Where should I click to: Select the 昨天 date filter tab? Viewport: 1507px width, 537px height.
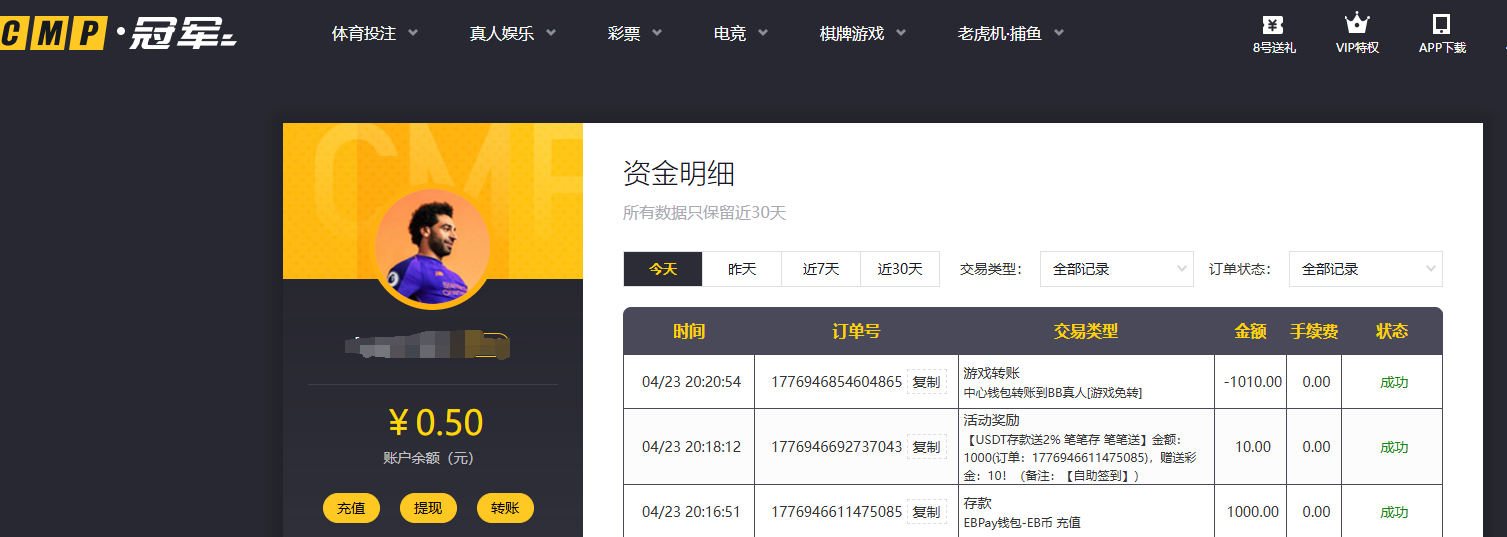pyautogui.click(x=742, y=269)
